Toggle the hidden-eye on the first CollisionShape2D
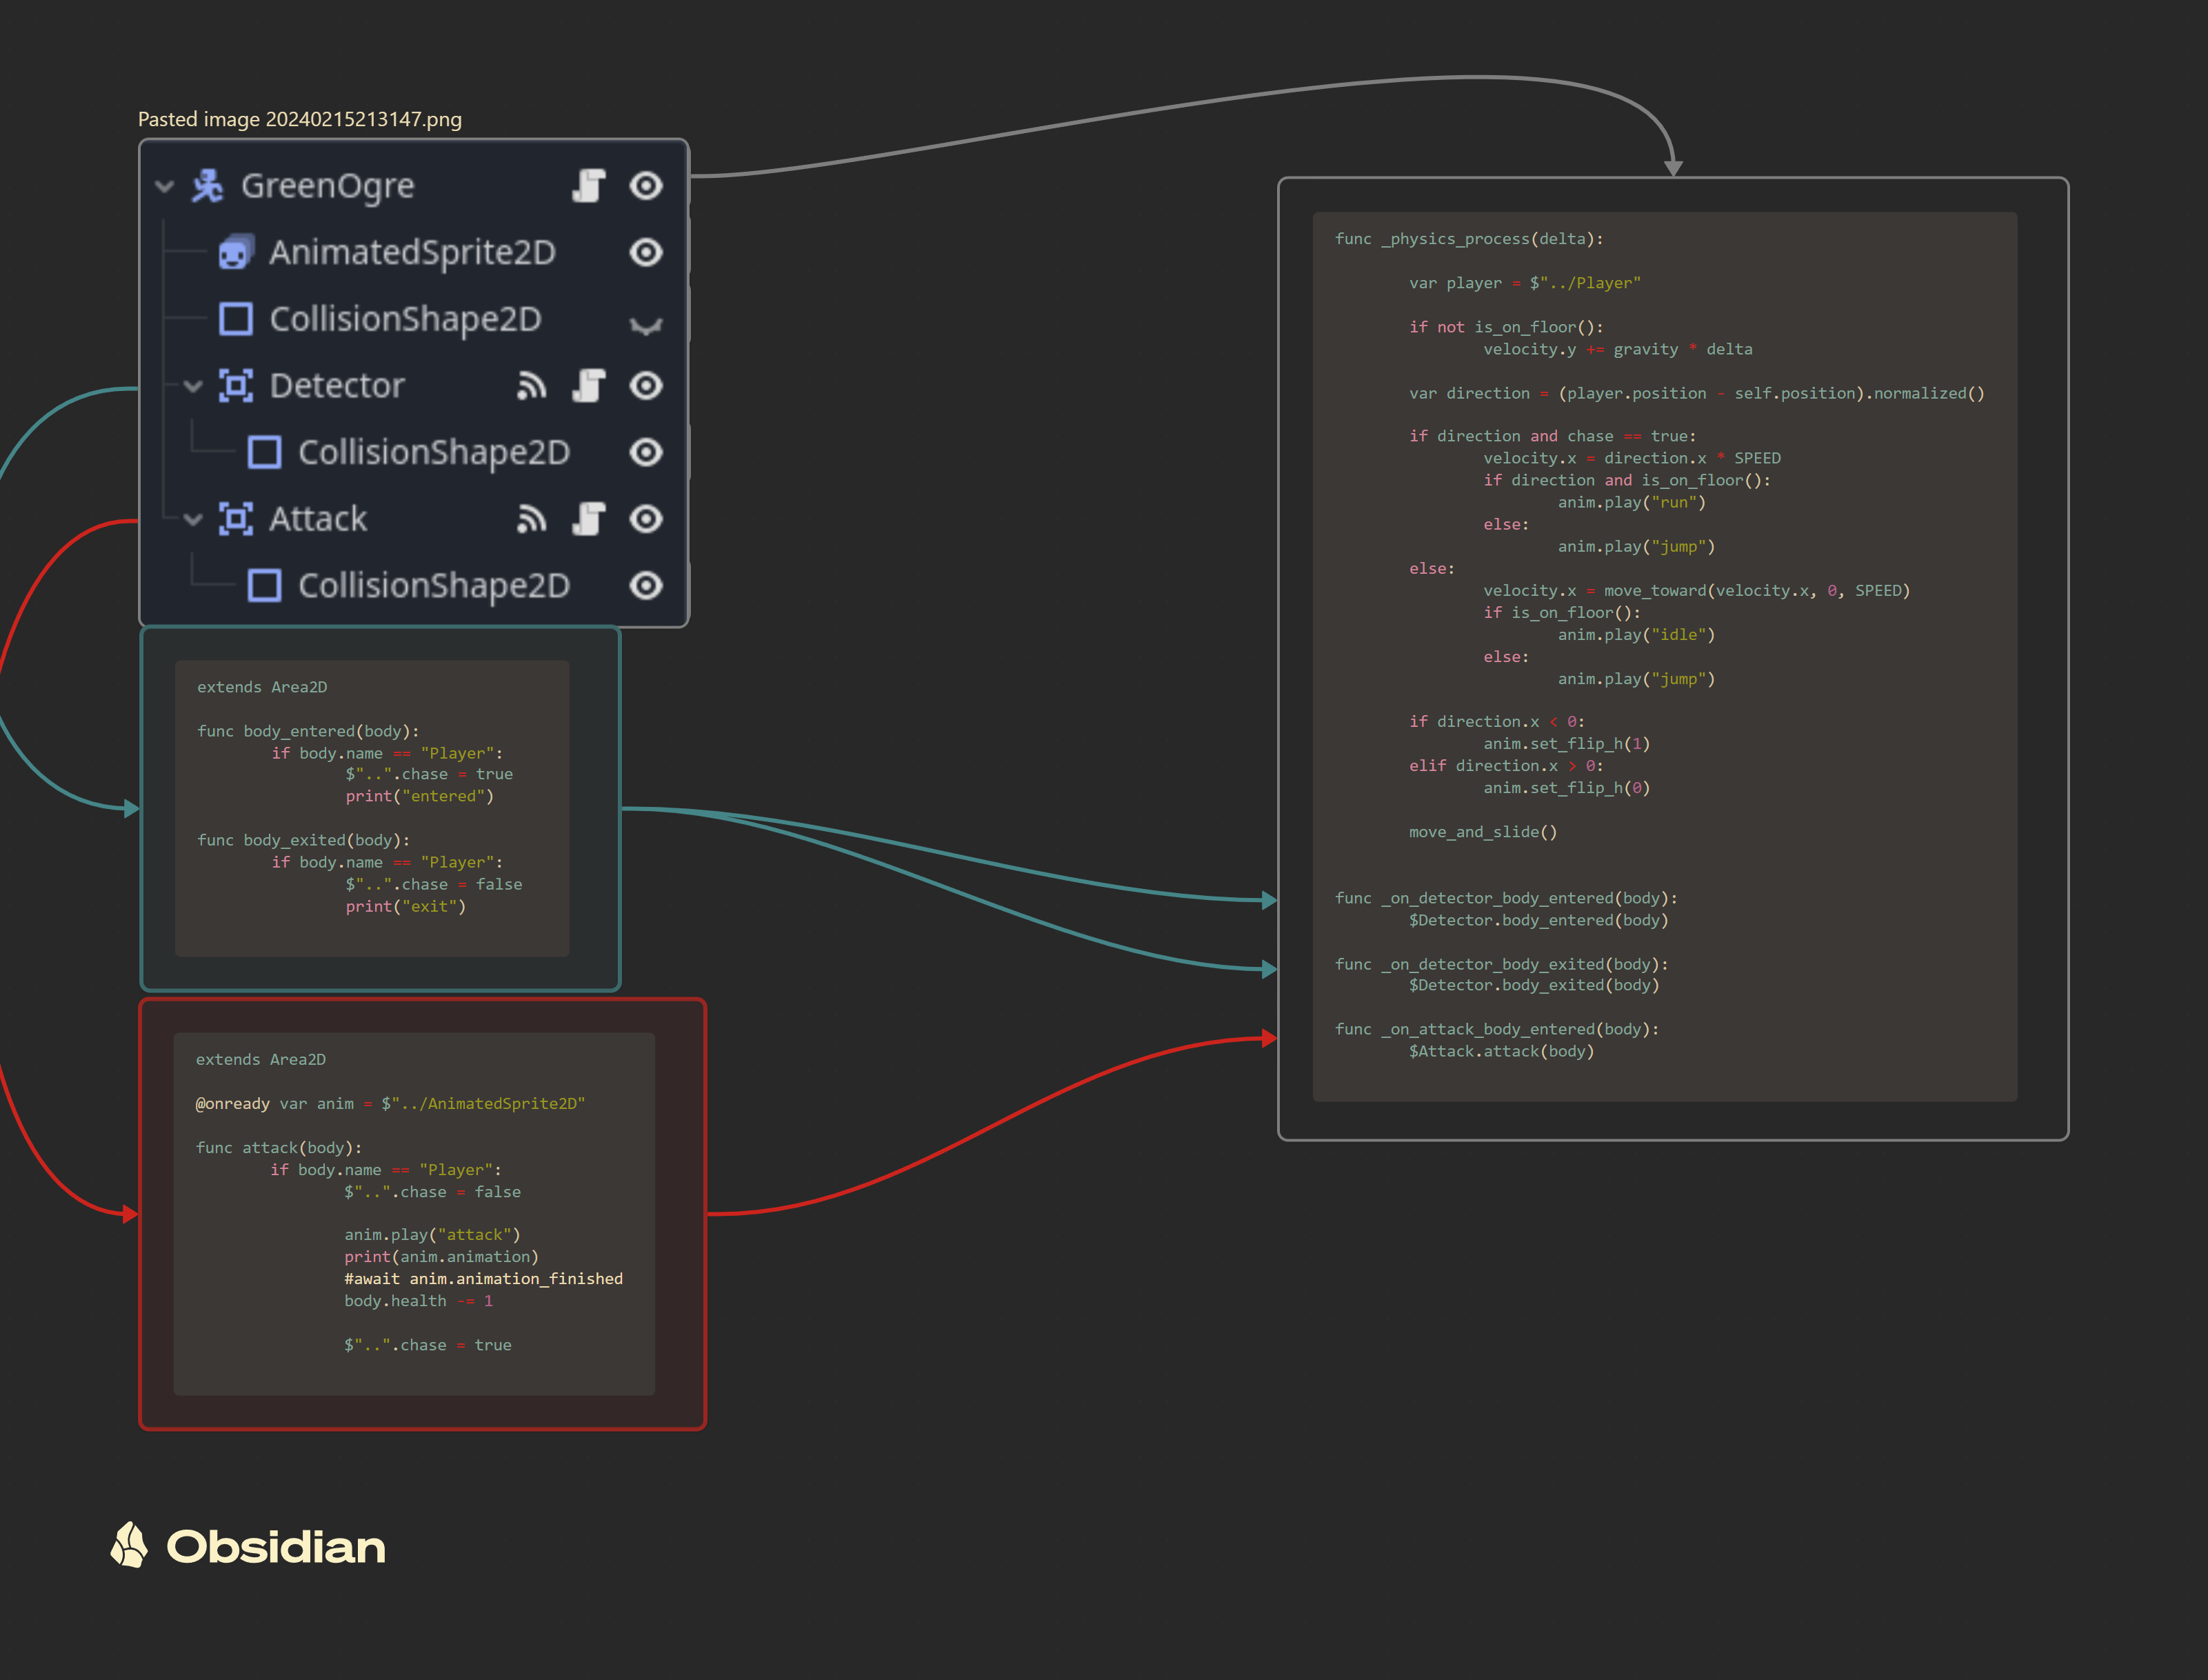Viewport: 2208px width, 1680px height. pos(646,324)
